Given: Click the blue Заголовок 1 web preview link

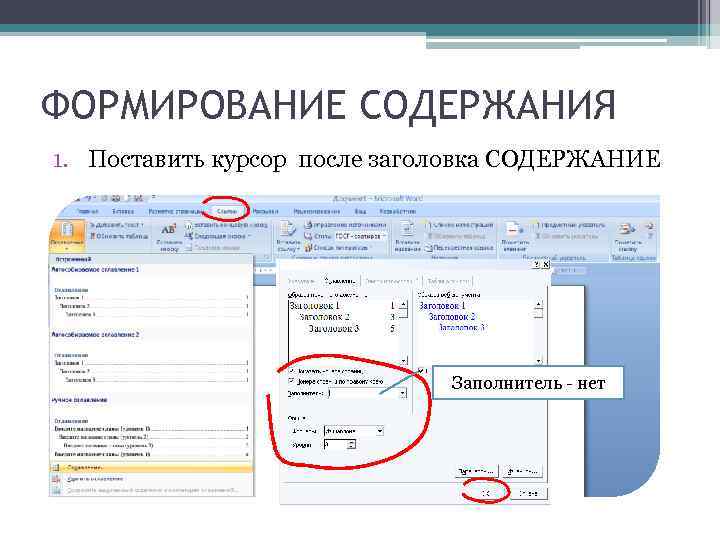Looking at the screenshot, I should pyautogui.click(x=443, y=306).
